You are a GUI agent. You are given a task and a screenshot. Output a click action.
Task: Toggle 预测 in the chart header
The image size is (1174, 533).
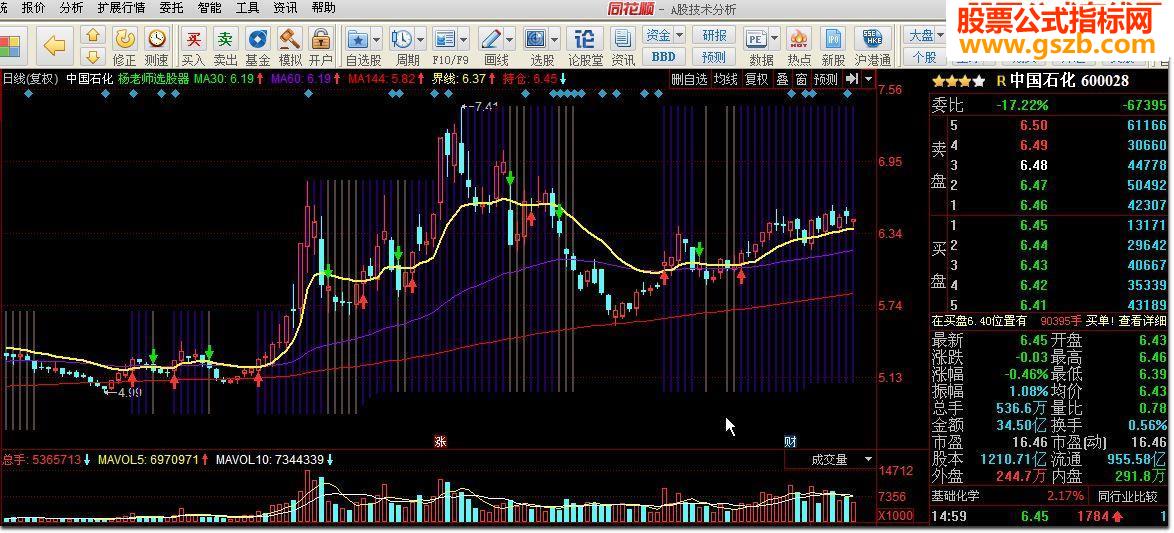pos(826,79)
